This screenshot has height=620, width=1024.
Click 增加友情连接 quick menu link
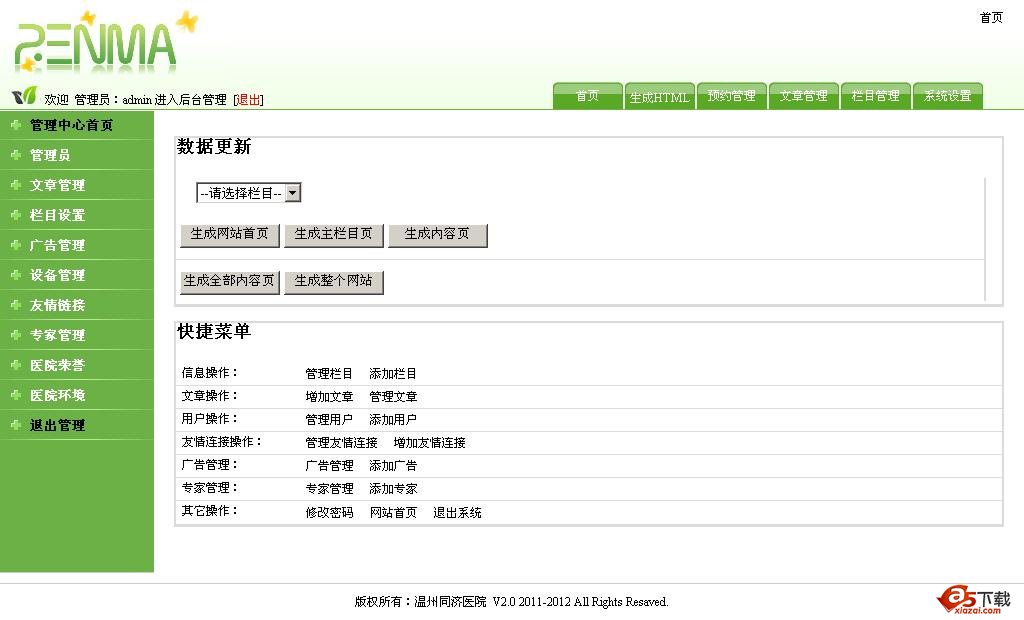click(429, 443)
